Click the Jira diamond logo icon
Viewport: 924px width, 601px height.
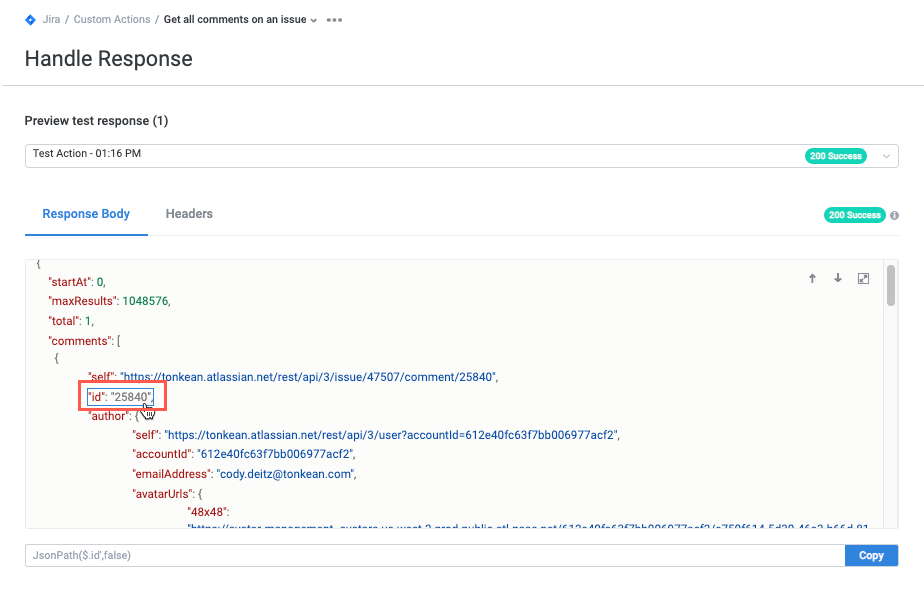tap(30, 19)
